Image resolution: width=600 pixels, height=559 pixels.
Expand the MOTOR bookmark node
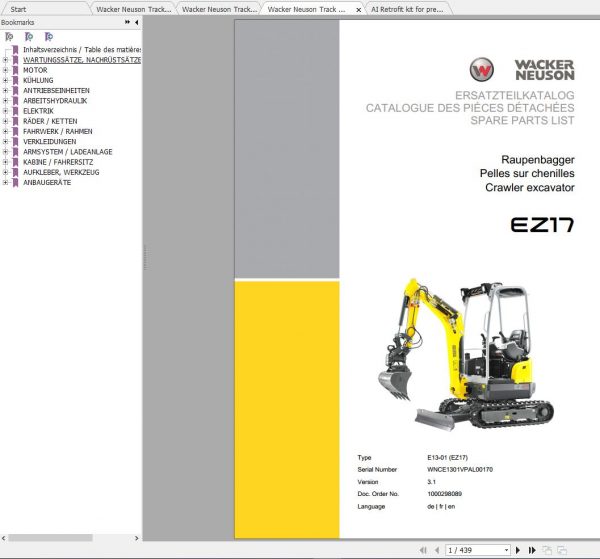point(5,70)
